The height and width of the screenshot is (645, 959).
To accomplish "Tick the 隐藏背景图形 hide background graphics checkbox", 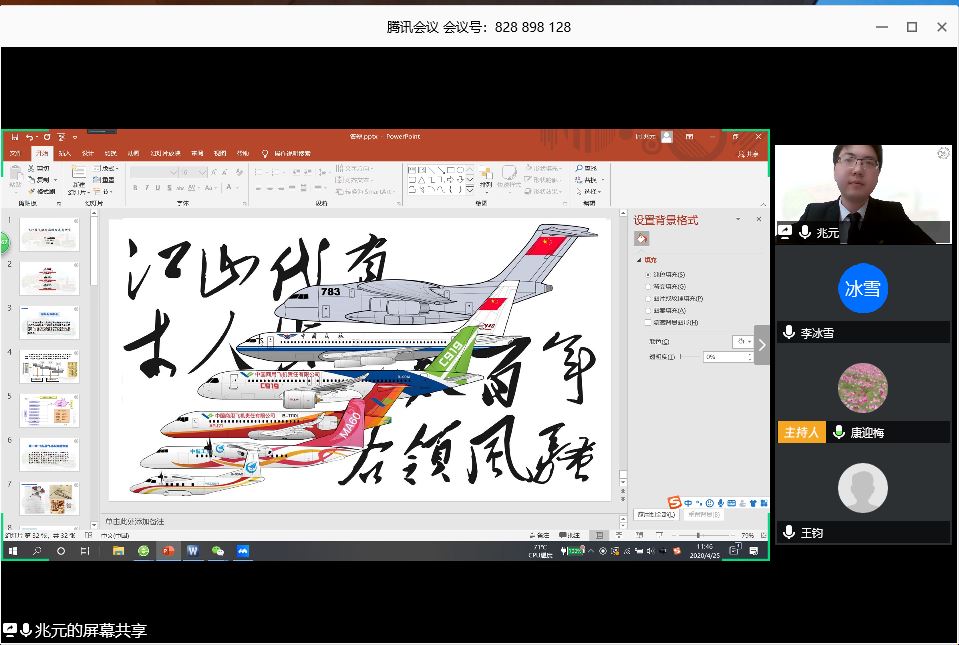I will (x=648, y=323).
